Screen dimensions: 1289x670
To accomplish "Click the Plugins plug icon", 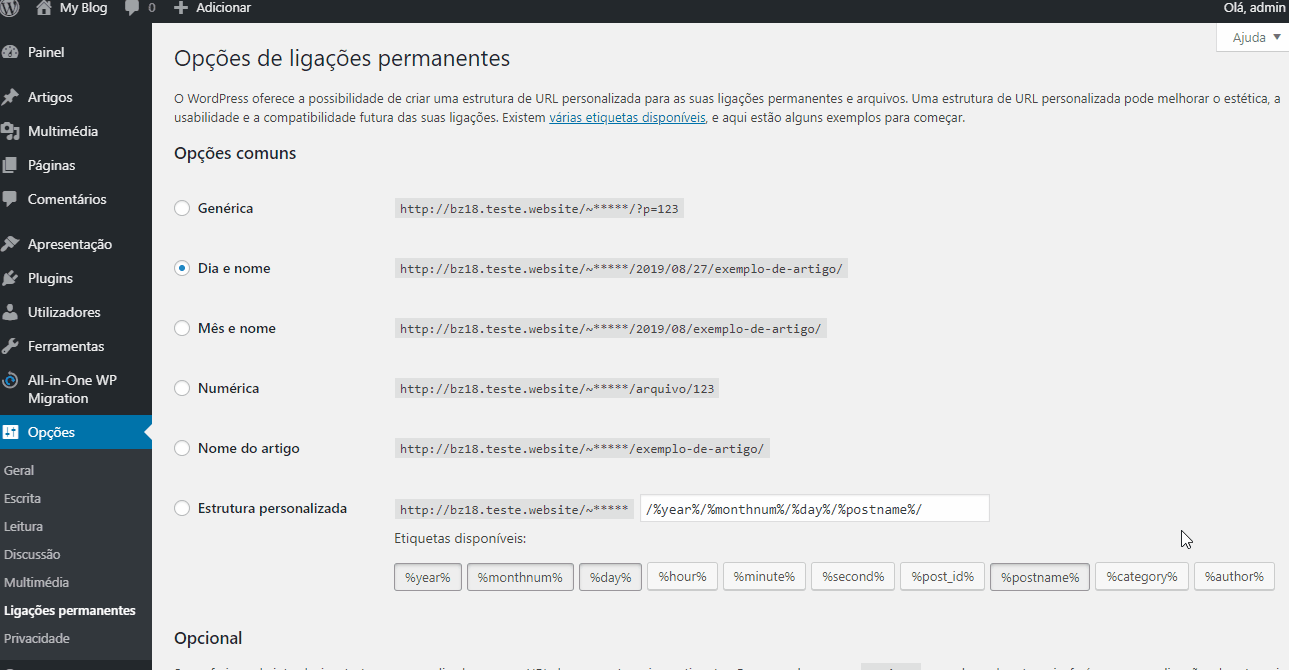I will coord(10,278).
